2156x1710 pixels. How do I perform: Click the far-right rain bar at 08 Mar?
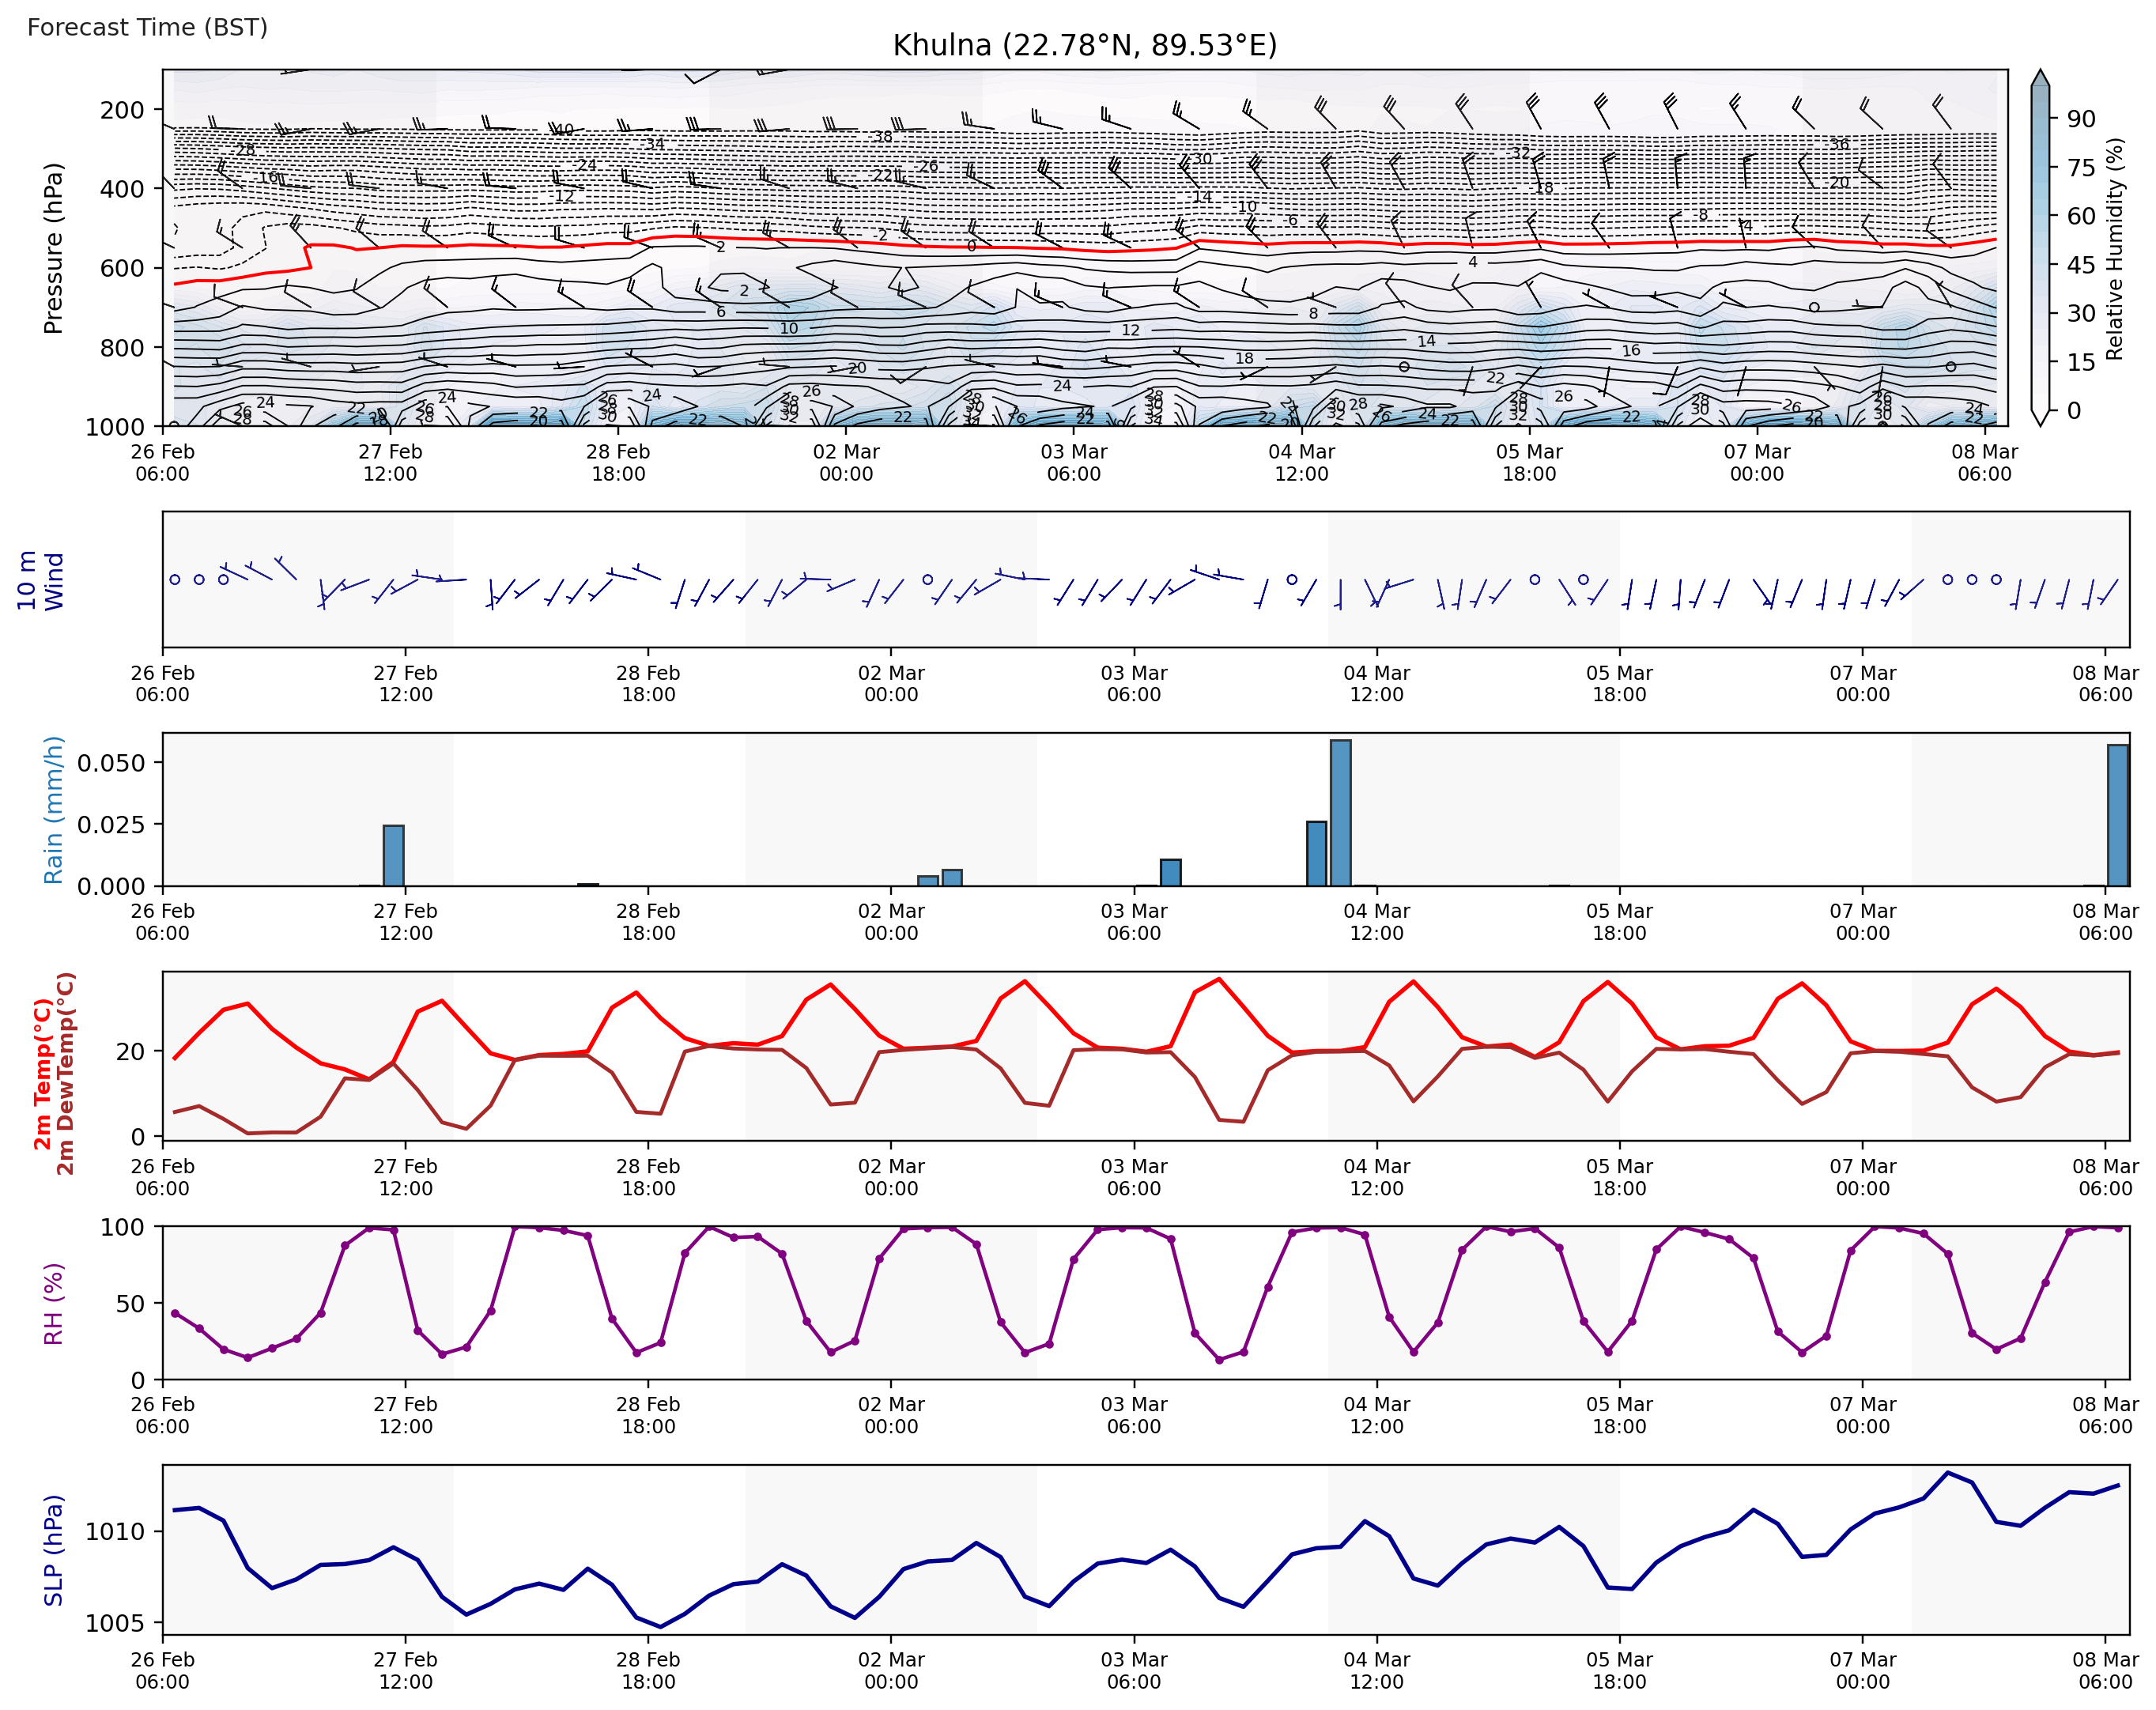(x=2117, y=815)
